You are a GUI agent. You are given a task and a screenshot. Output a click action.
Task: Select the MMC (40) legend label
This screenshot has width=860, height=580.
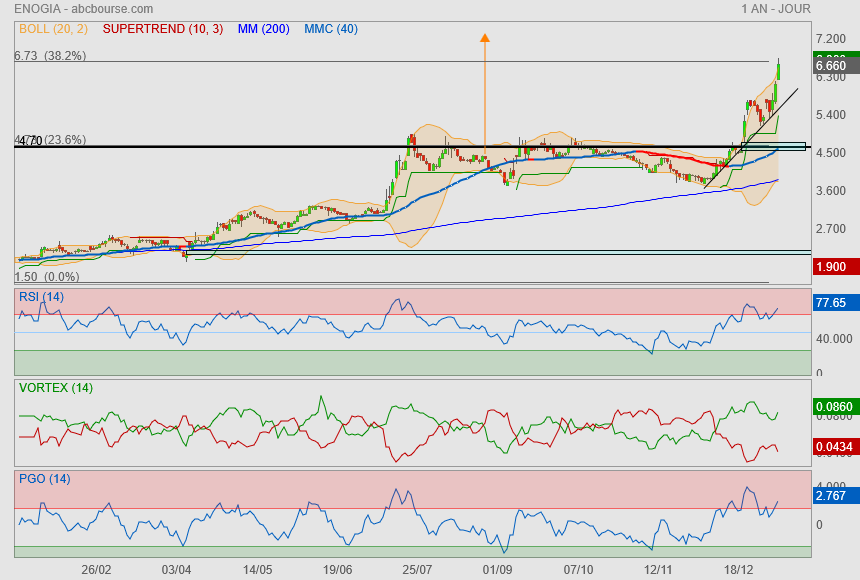(331, 29)
